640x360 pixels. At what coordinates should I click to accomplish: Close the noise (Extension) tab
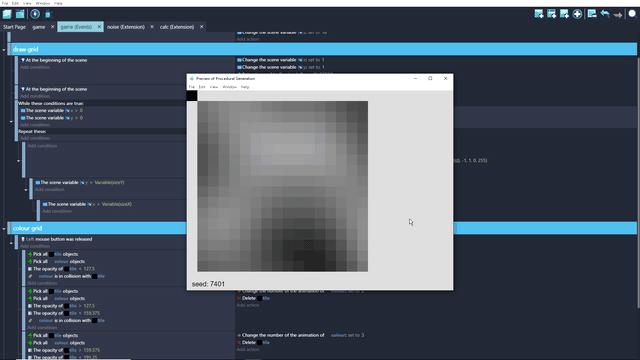click(152, 27)
